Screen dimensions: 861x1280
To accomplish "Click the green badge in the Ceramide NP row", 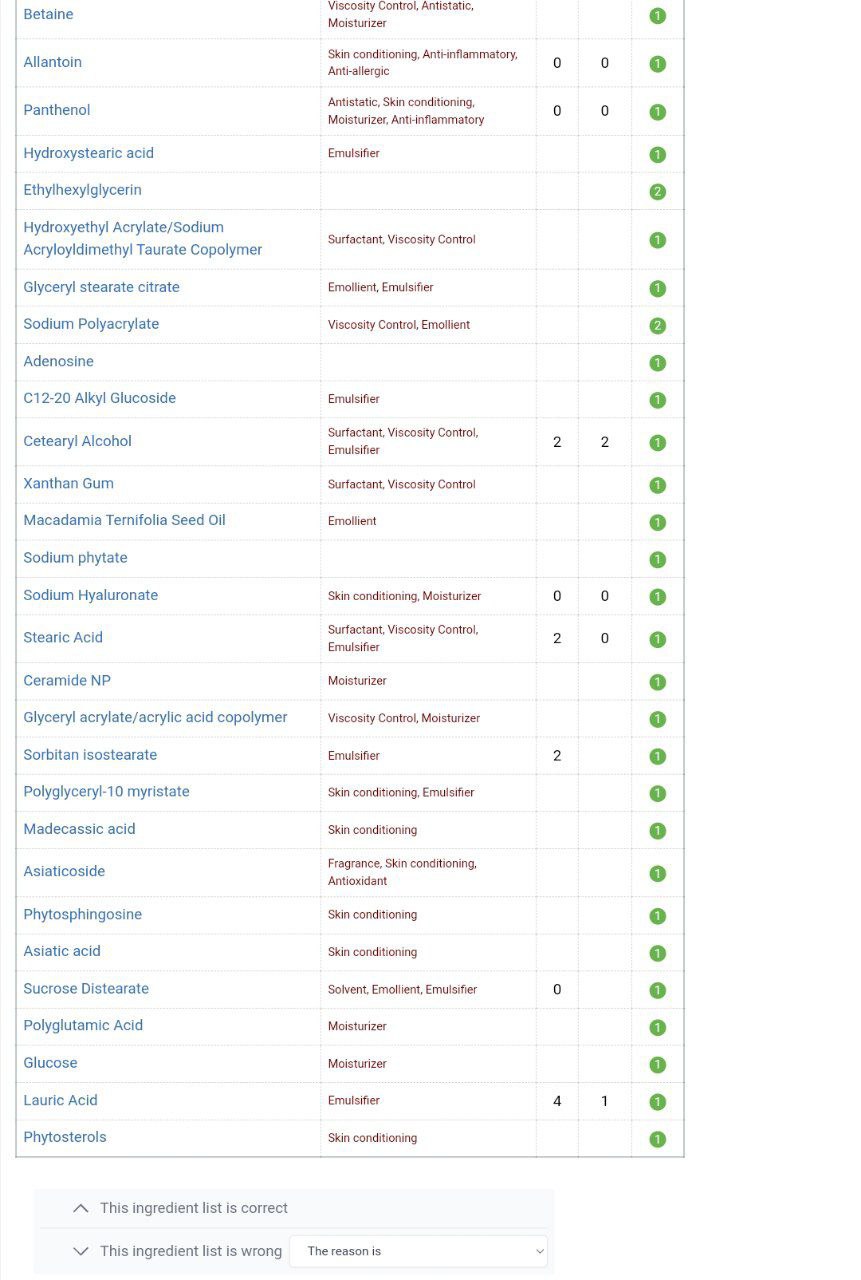I will click(657, 682).
